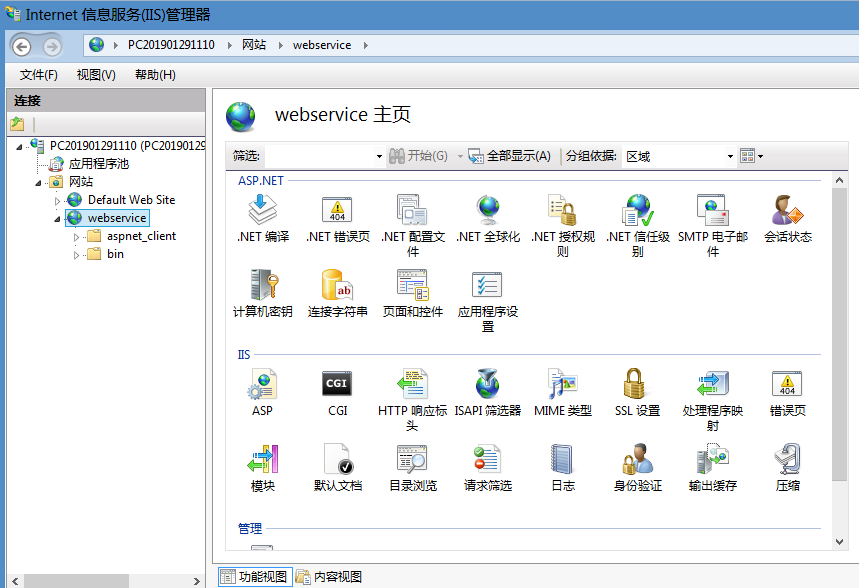Click the 全部显示(A) button
The height and width of the screenshot is (588, 859).
click(x=509, y=156)
